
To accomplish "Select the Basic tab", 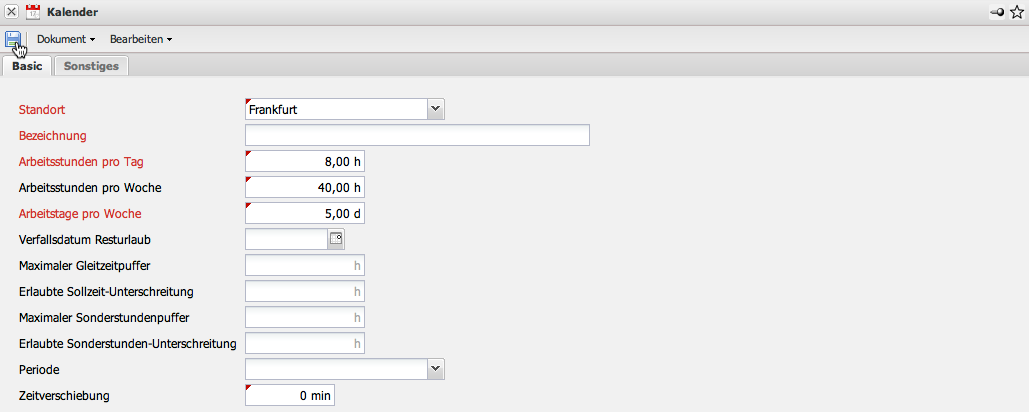I will pos(27,66).
